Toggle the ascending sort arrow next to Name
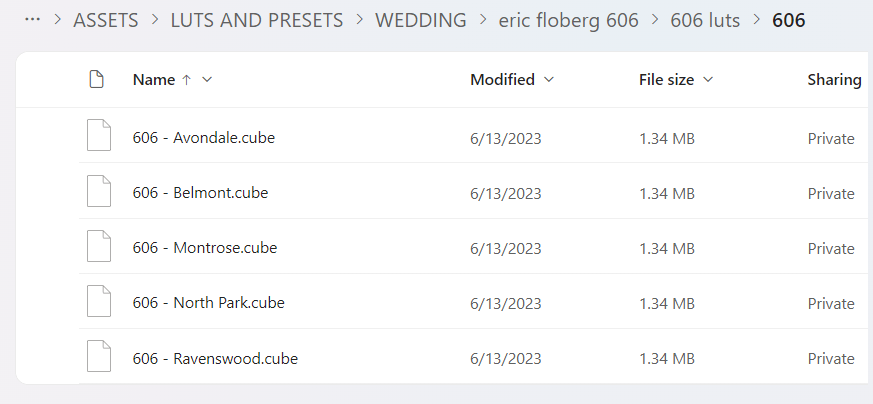The image size is (873, 404). click(187, 80)
